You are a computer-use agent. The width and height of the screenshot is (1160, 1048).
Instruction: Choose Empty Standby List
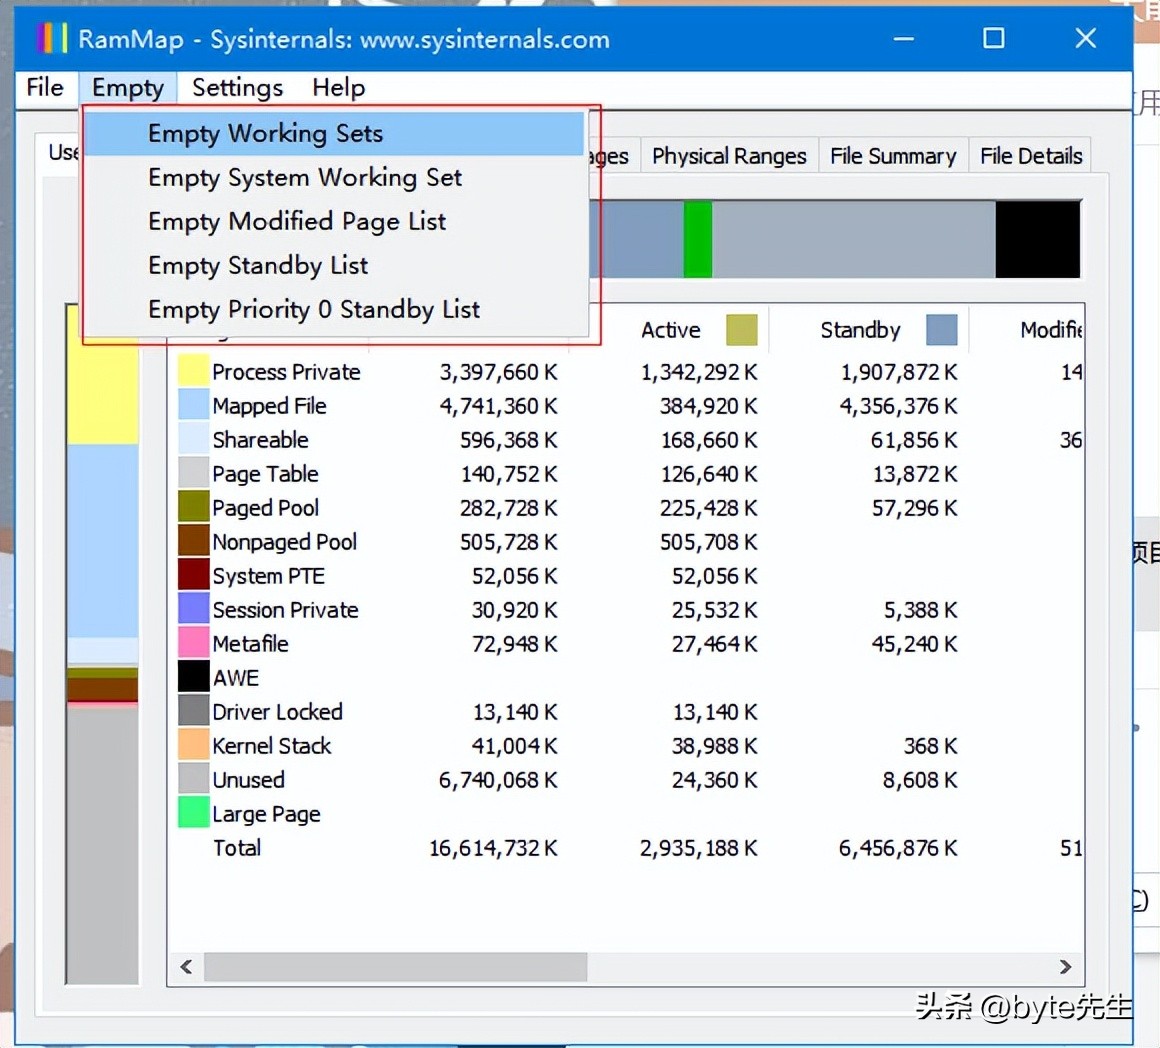(x=334, y=265)
